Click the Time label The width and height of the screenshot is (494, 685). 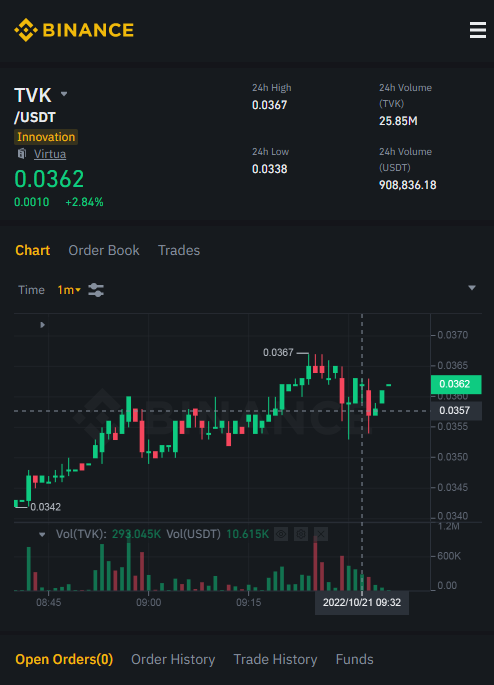click(x=31, y=290)
